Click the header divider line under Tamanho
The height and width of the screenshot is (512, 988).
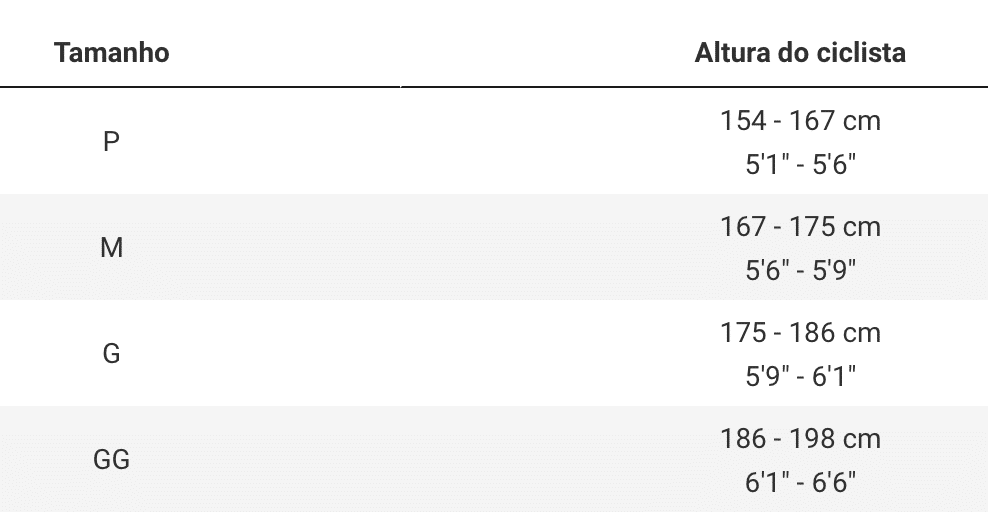coord(200,87)
